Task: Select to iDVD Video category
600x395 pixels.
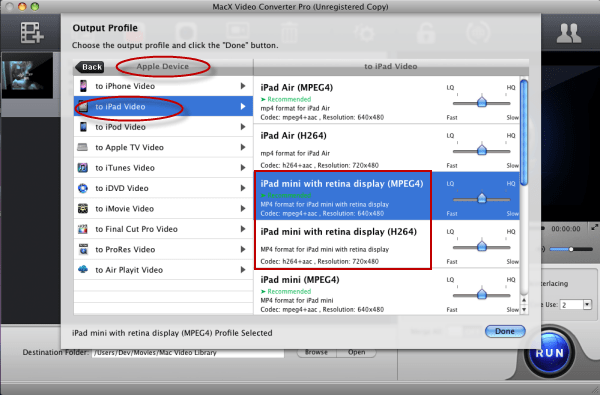Action: pos(163,188)
